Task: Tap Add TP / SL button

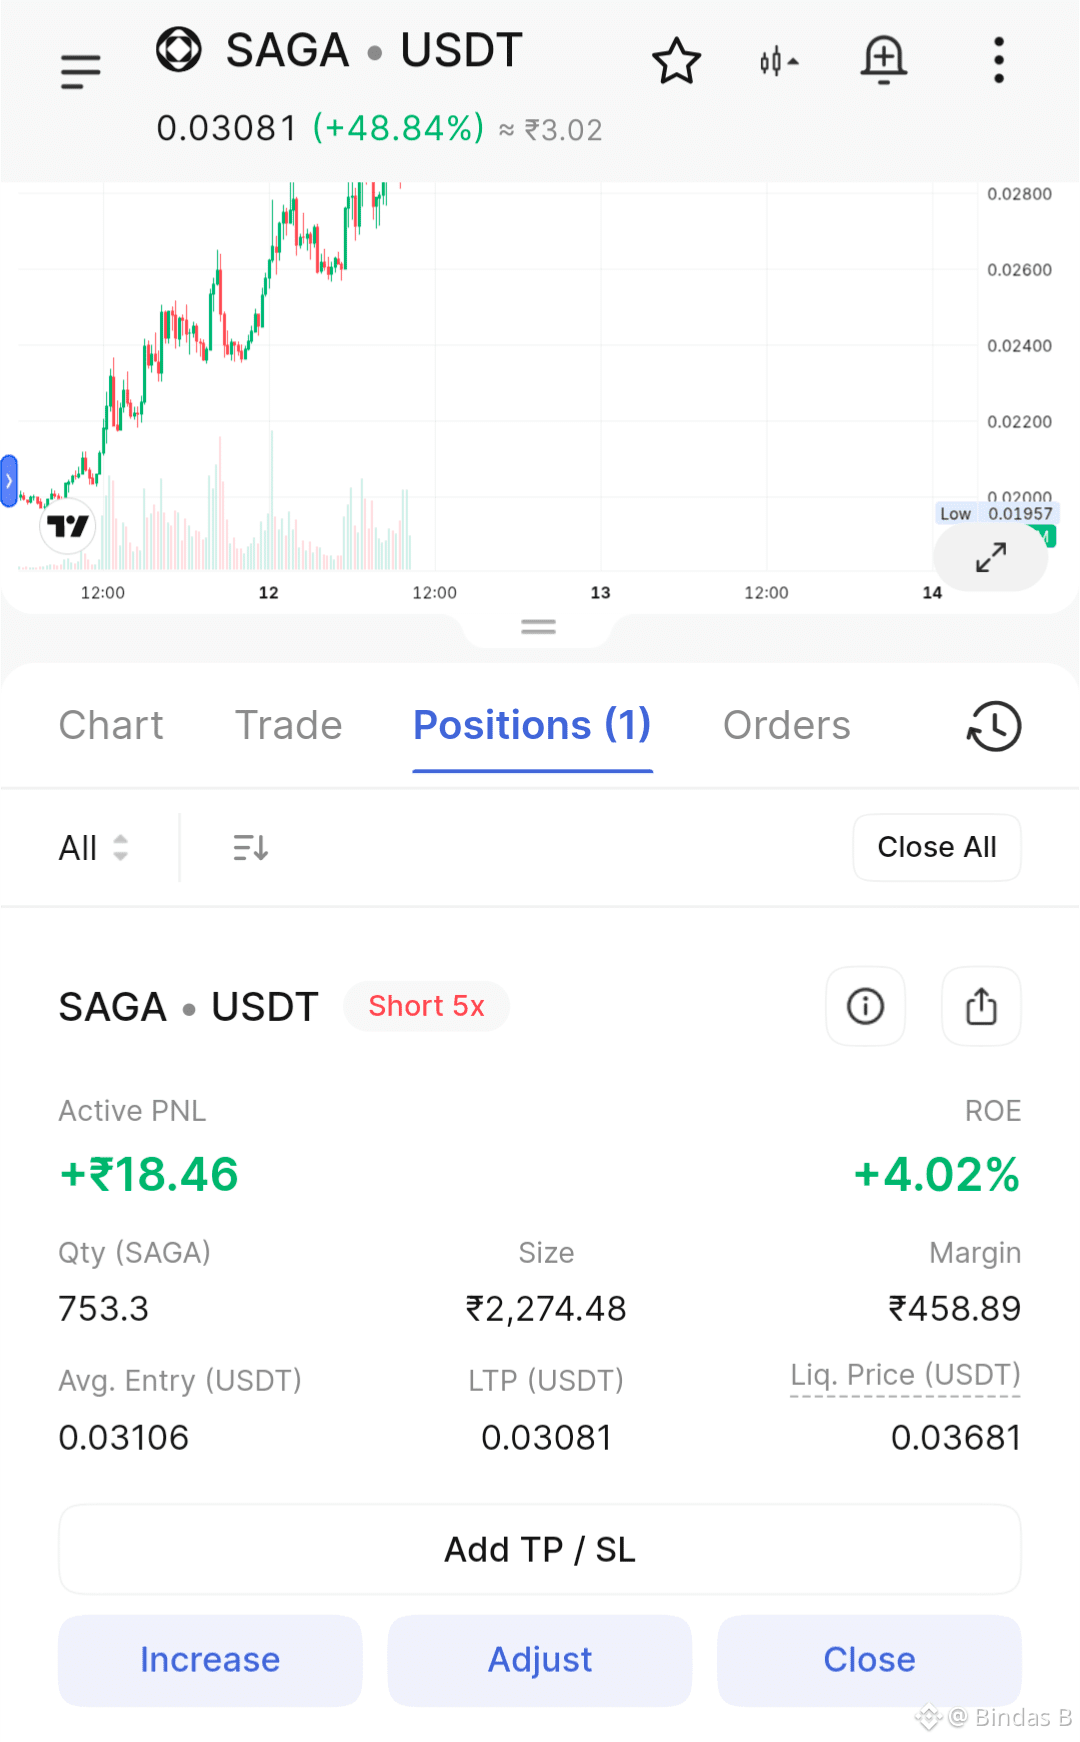Action: [x=540, y=1549]
